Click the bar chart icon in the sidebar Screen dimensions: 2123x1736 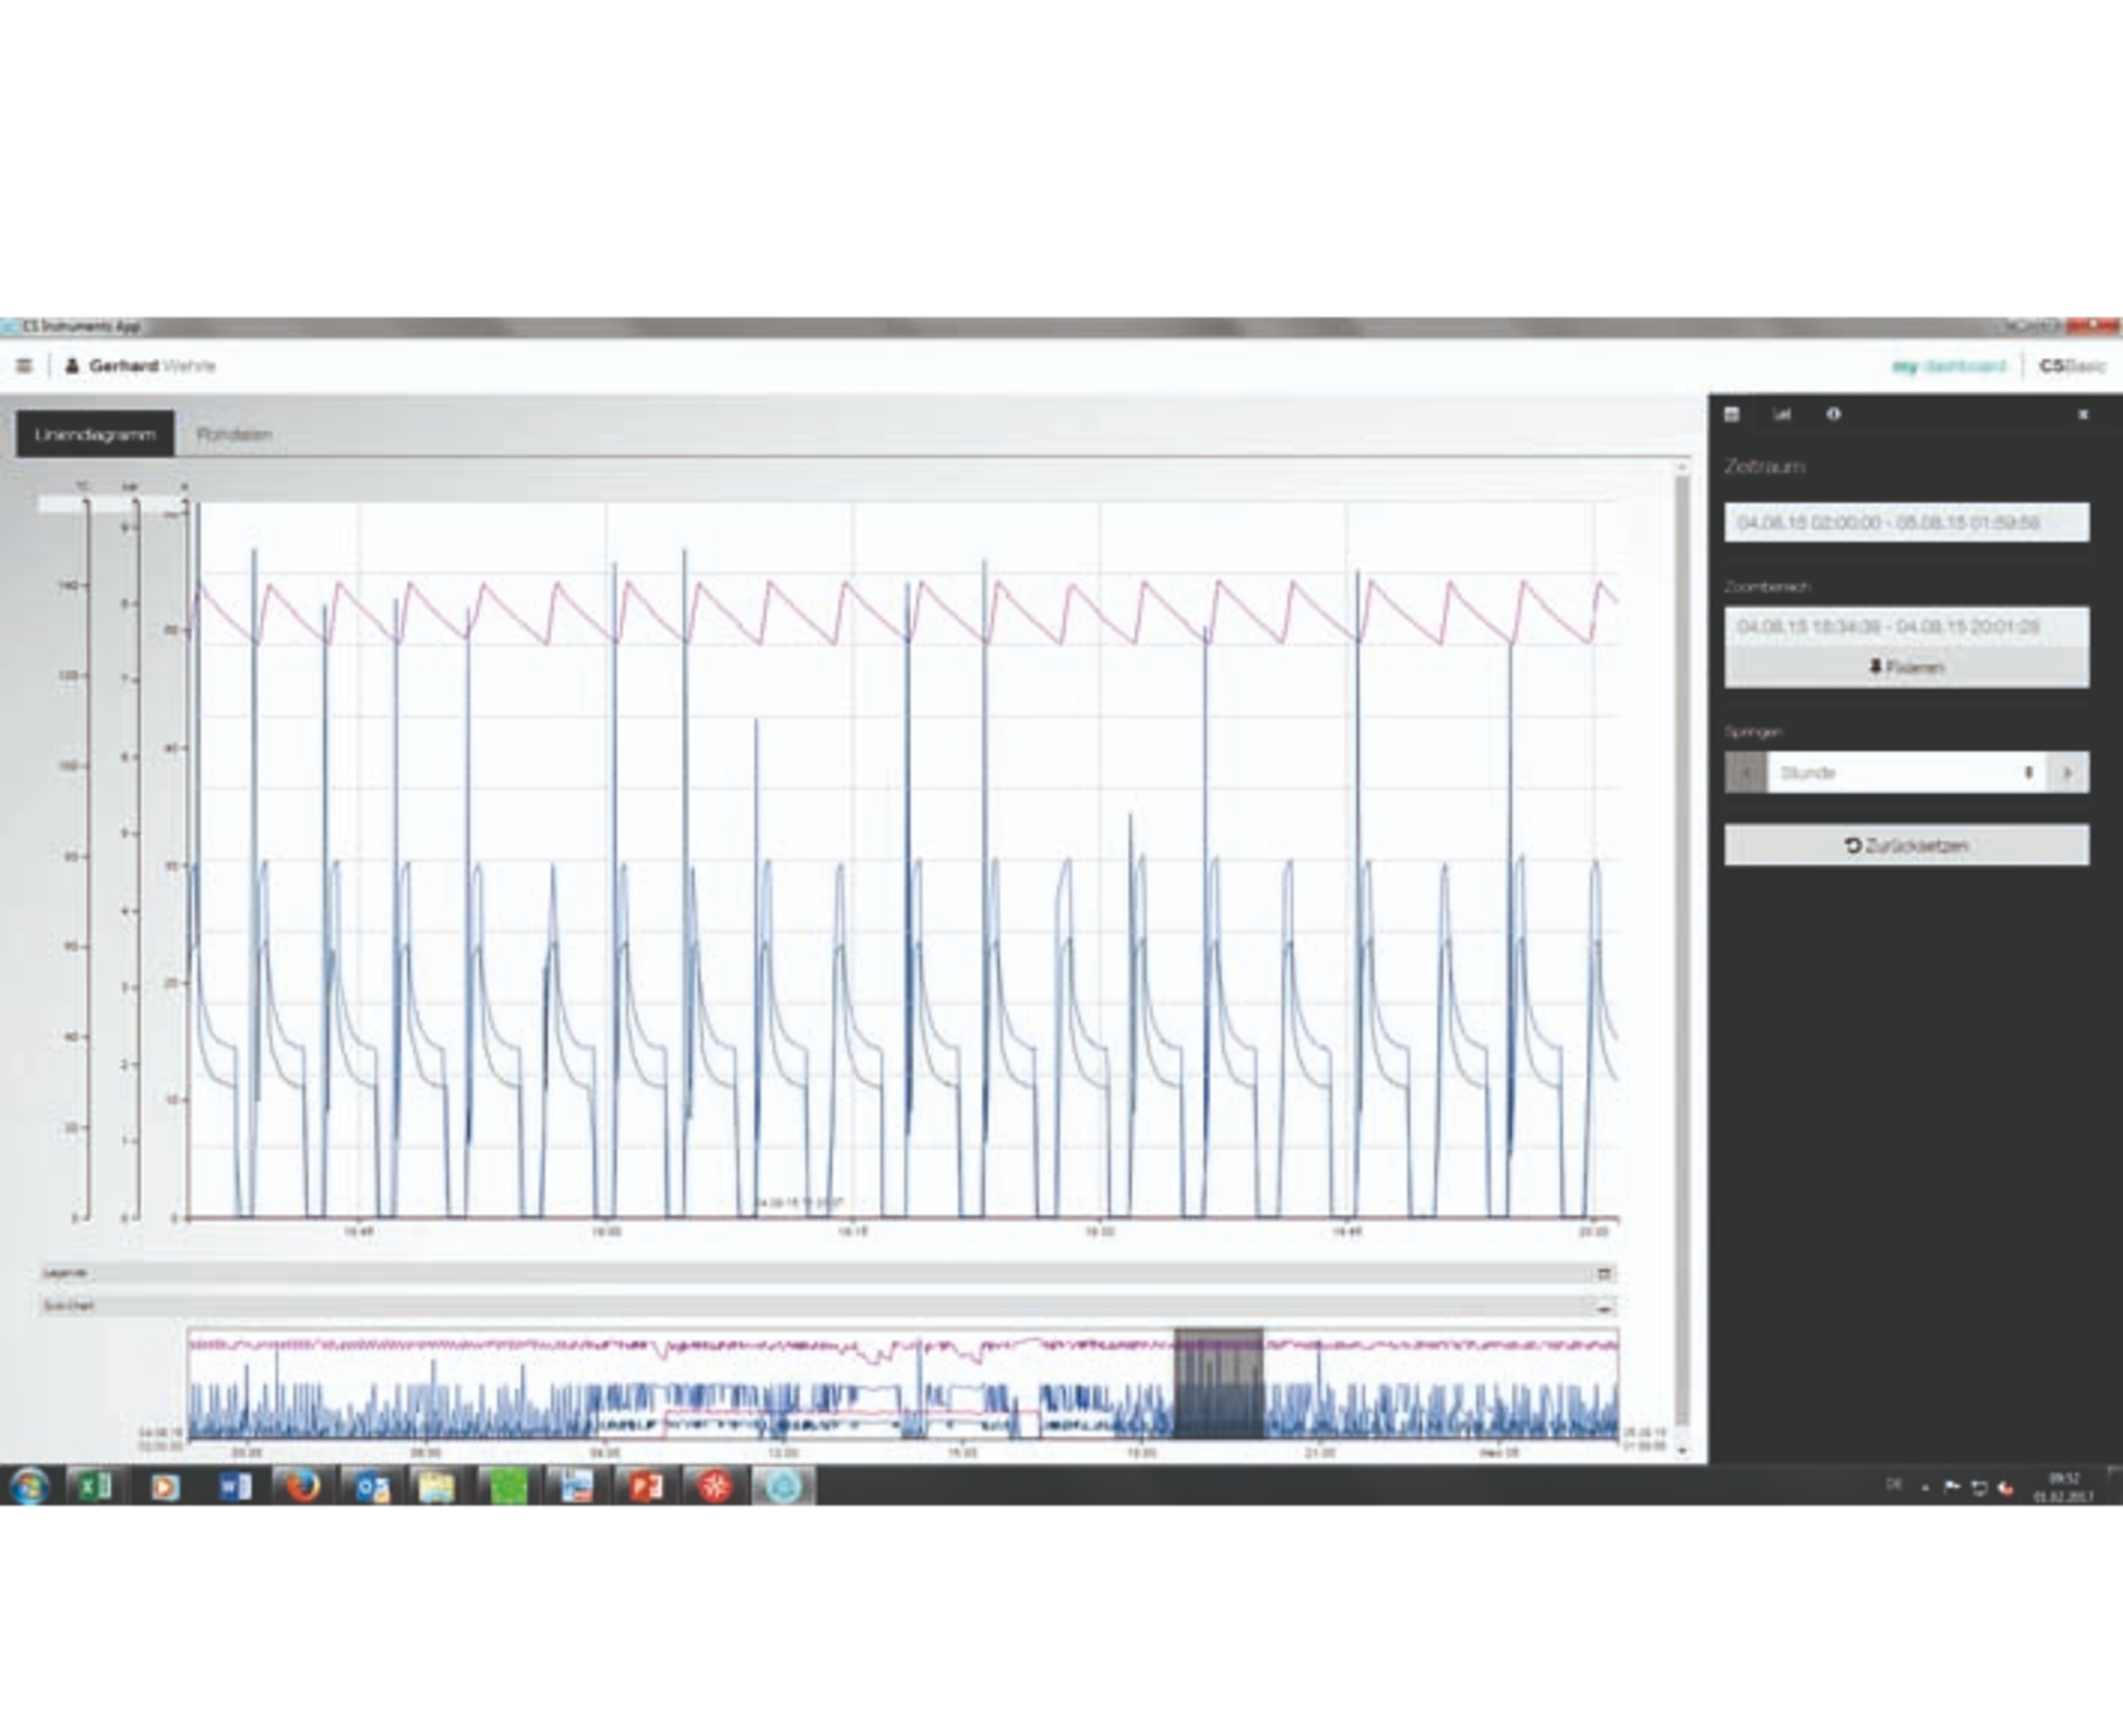pos(1783,415)
